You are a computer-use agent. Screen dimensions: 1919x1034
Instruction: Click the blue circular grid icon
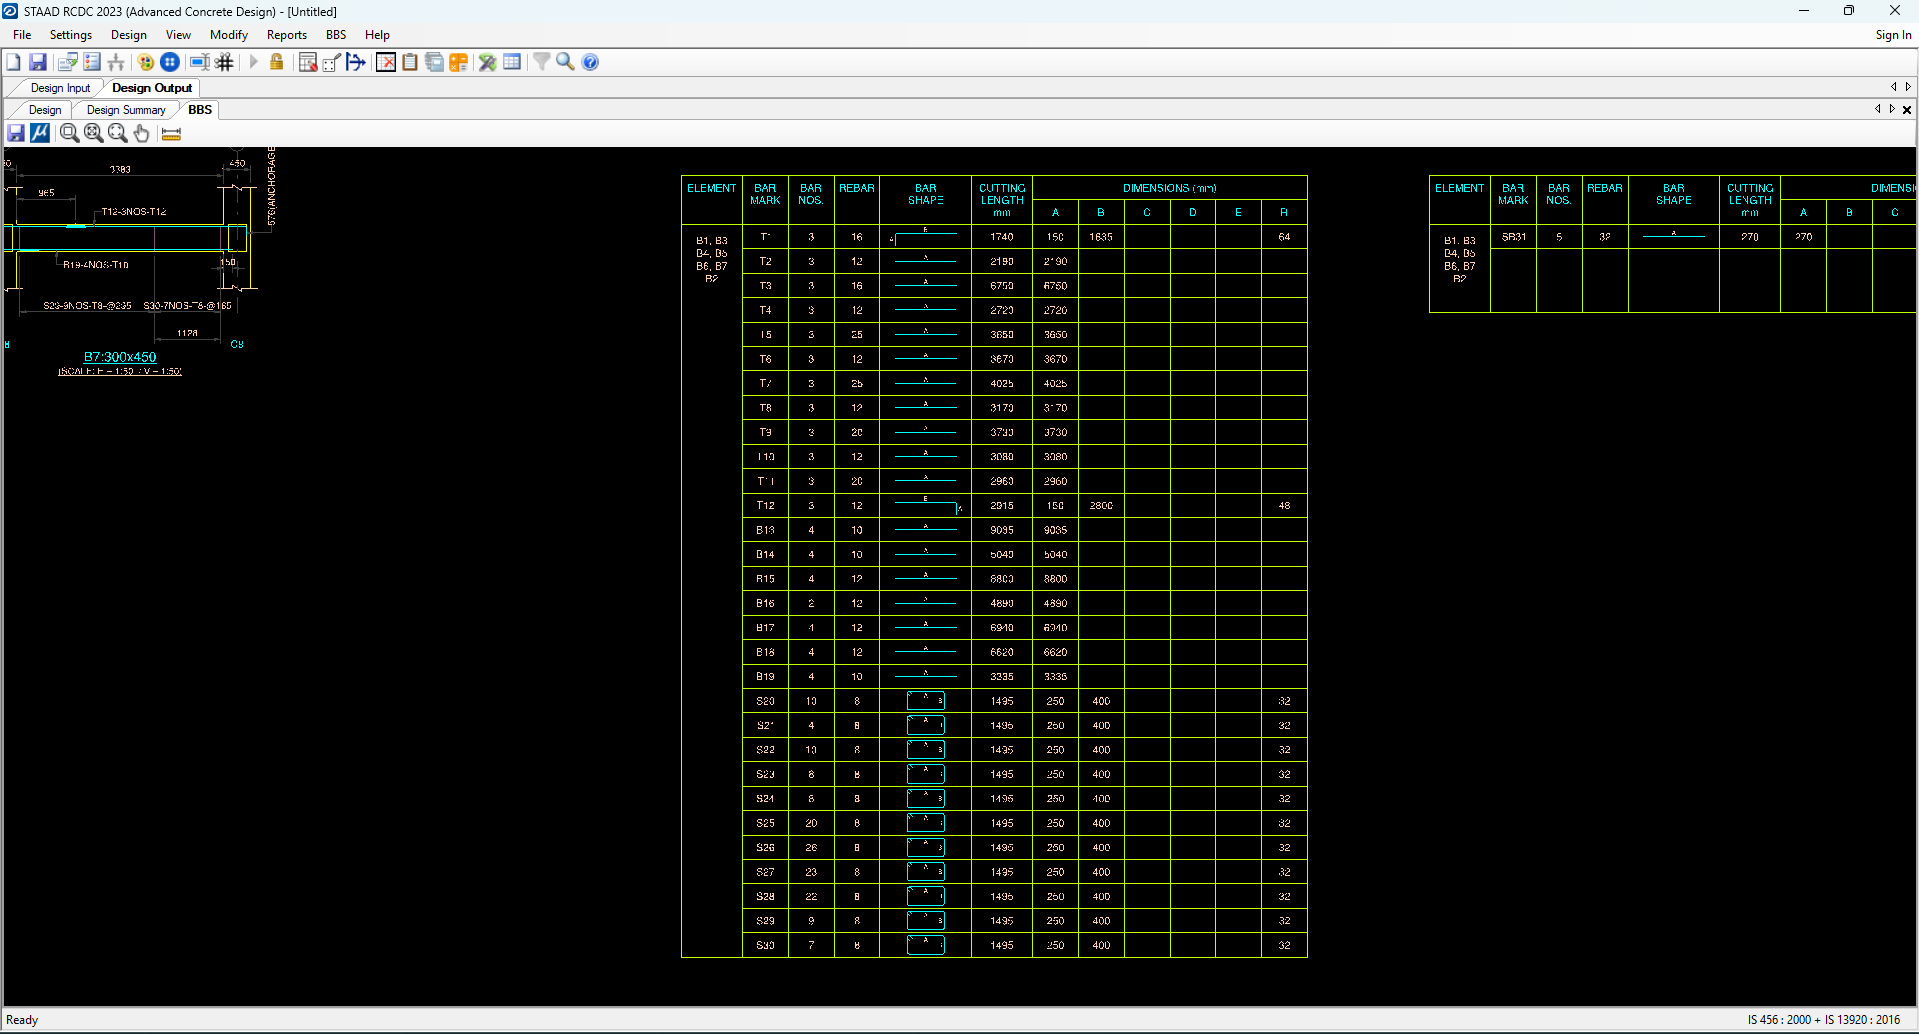170,62
